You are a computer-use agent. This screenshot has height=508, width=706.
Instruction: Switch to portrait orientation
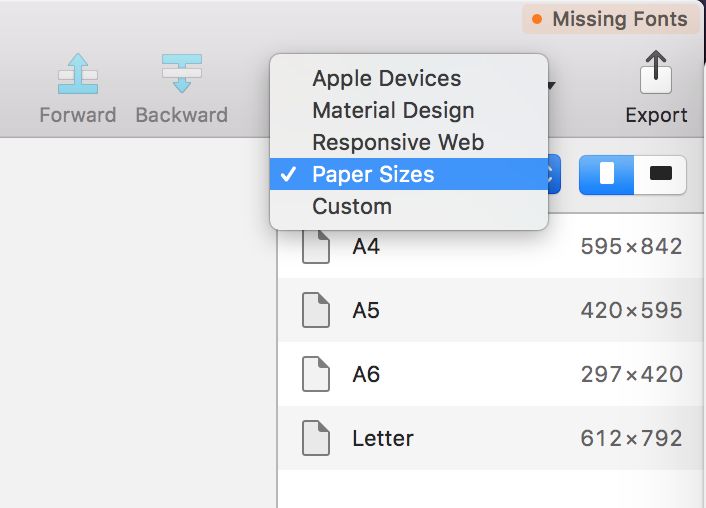tap(606, 174)
